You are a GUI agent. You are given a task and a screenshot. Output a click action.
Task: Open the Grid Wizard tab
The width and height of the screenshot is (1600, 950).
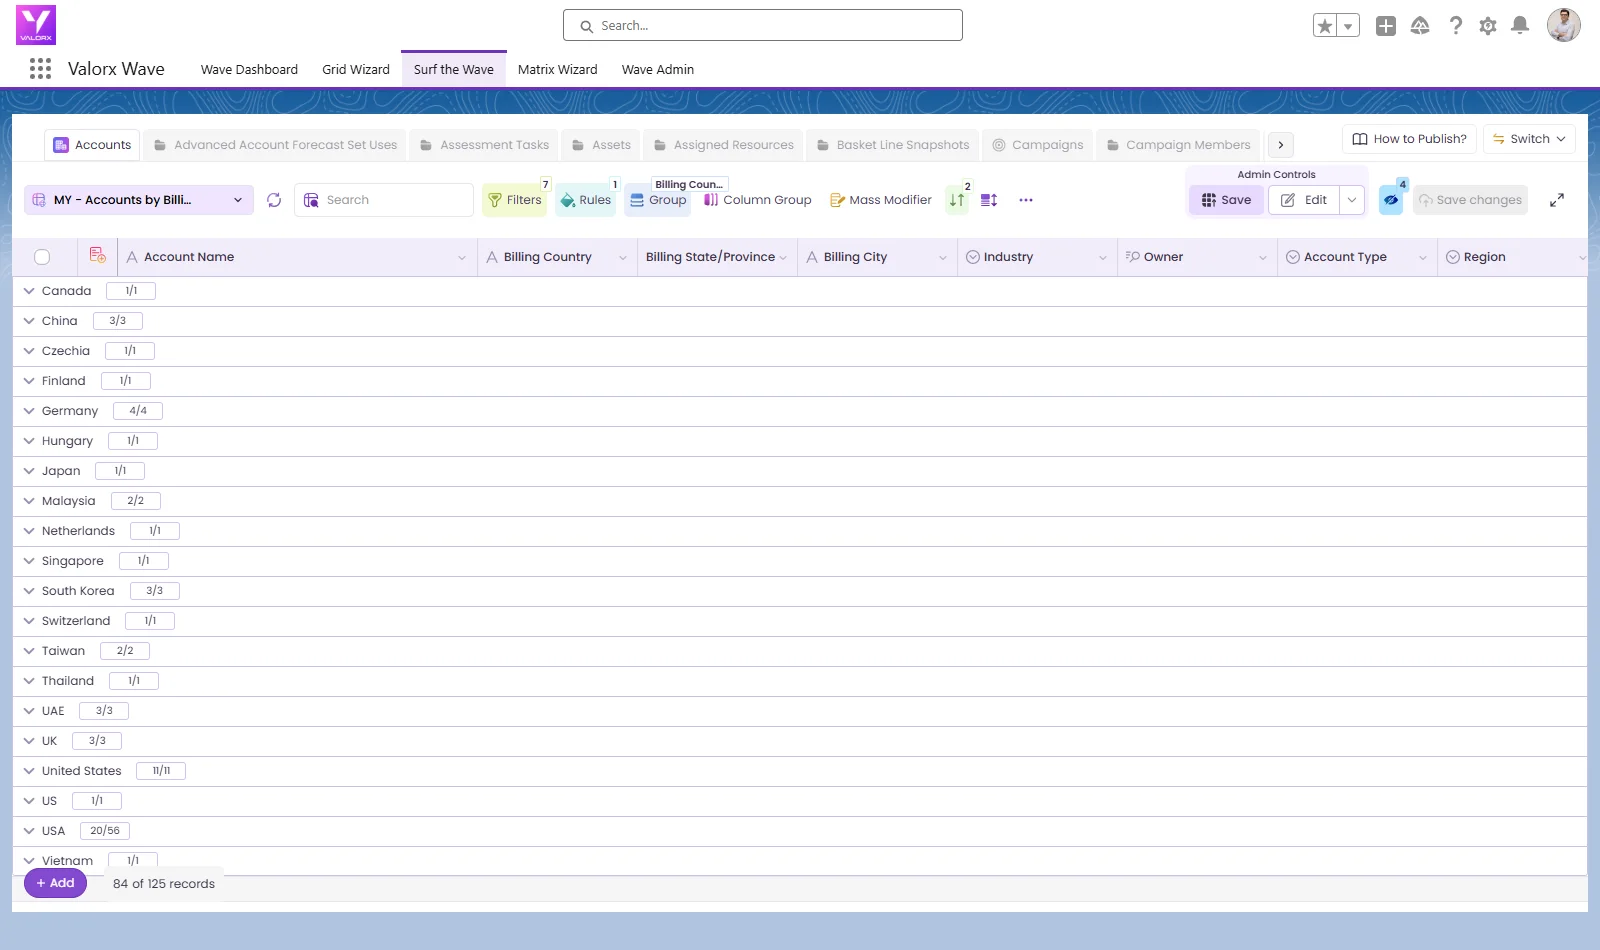click(x=356, y=69)
